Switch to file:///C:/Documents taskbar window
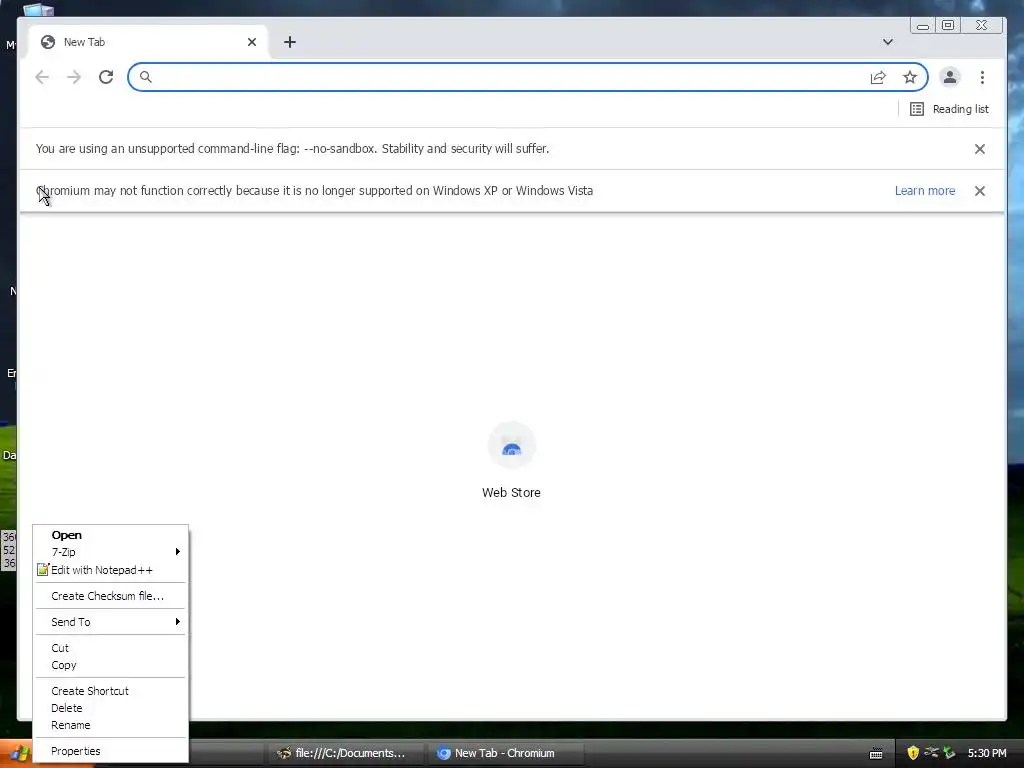This screenshot has height=768, width=1024. coord(345,753)
